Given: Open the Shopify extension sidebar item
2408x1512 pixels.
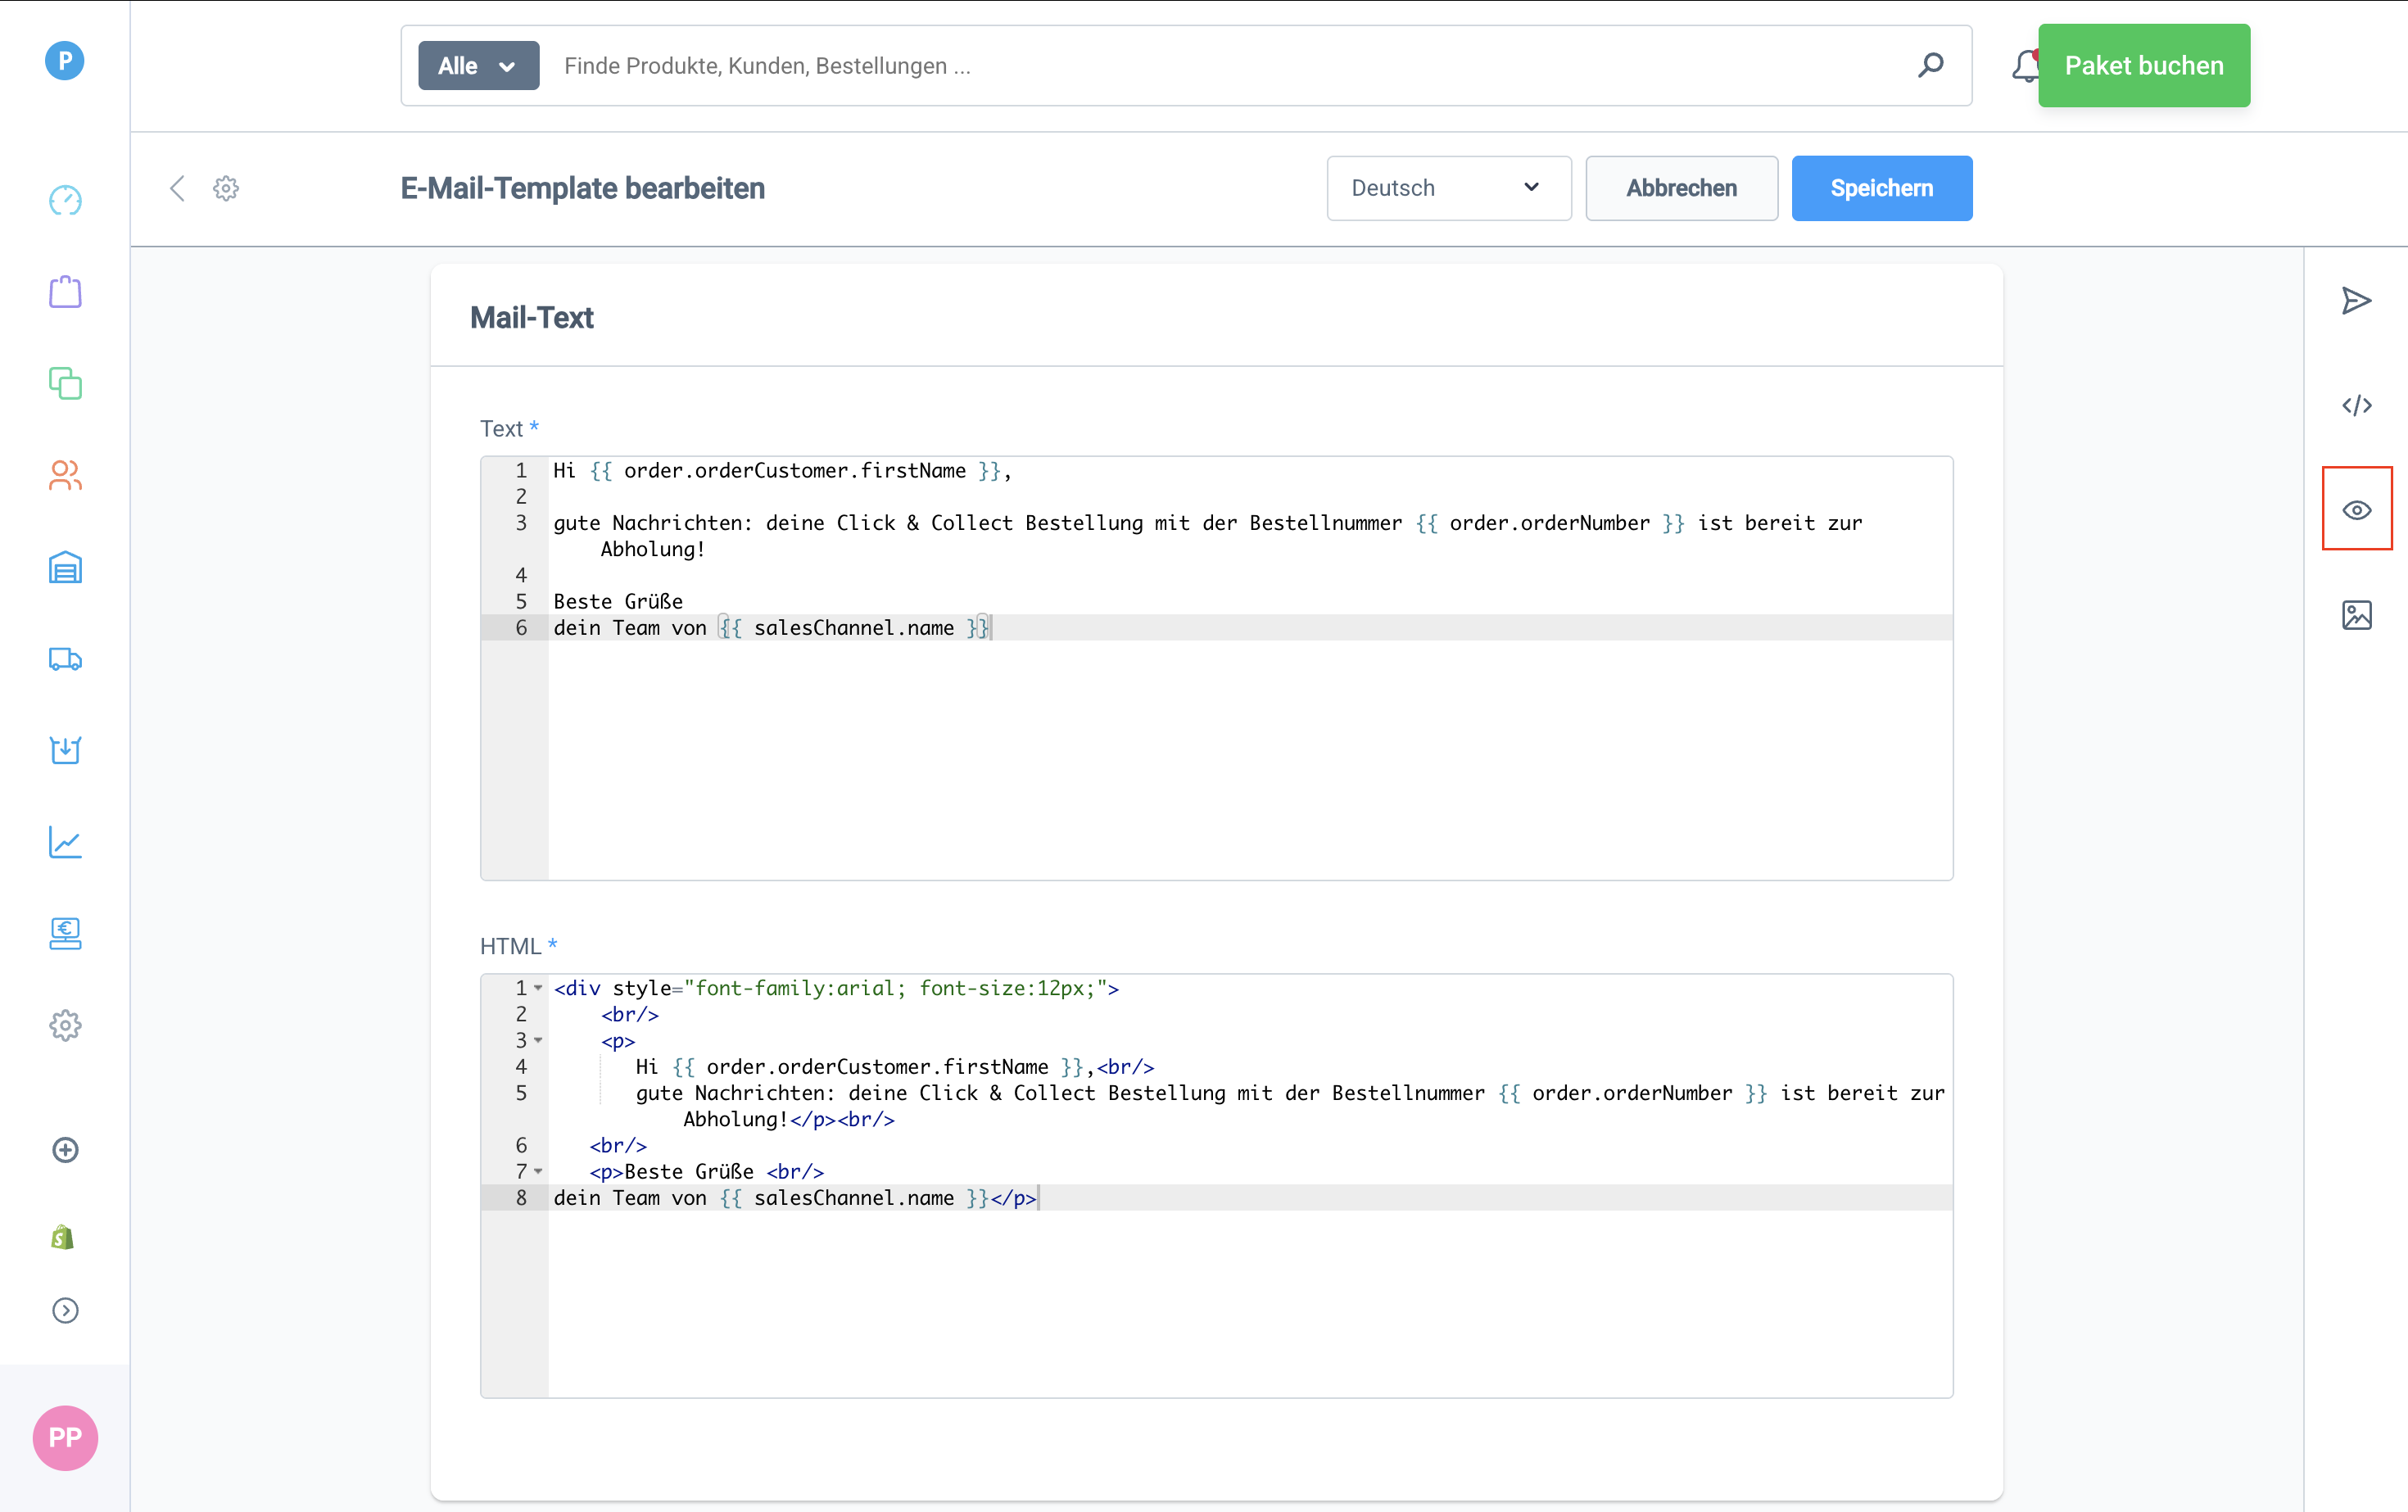Looking at the screenshot, I should click(x=63, y=1238).
